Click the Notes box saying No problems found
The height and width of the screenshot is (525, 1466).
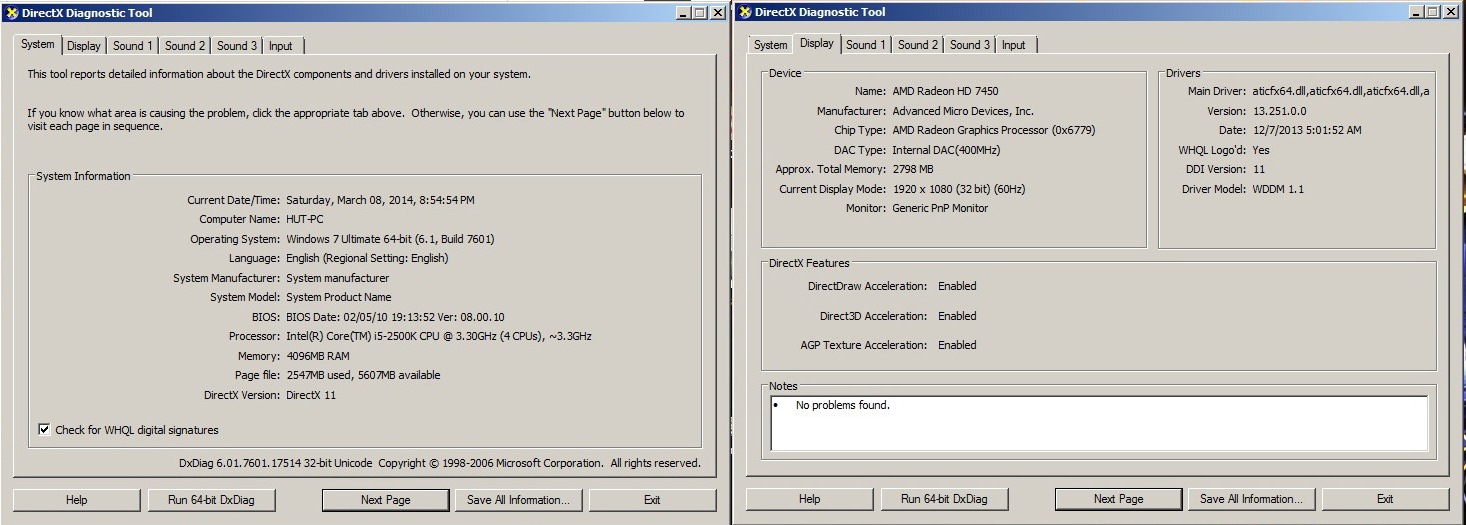tap(1099, 423)
